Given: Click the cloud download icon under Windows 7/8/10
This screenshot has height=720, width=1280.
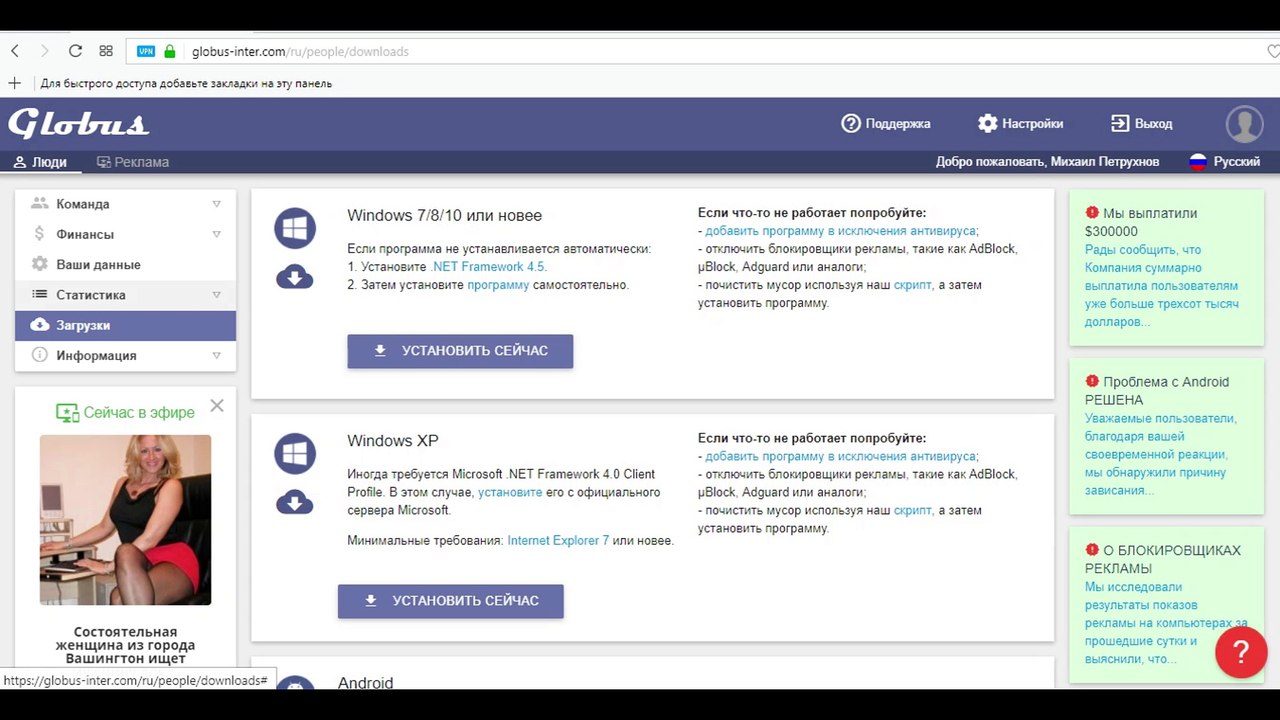Looking at the screenshot, I should [295, 277].
